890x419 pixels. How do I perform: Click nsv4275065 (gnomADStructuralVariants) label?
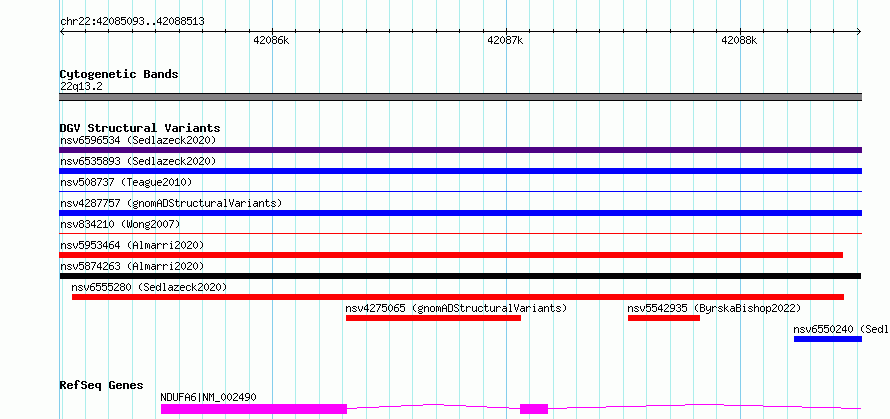tap(456, 308)
